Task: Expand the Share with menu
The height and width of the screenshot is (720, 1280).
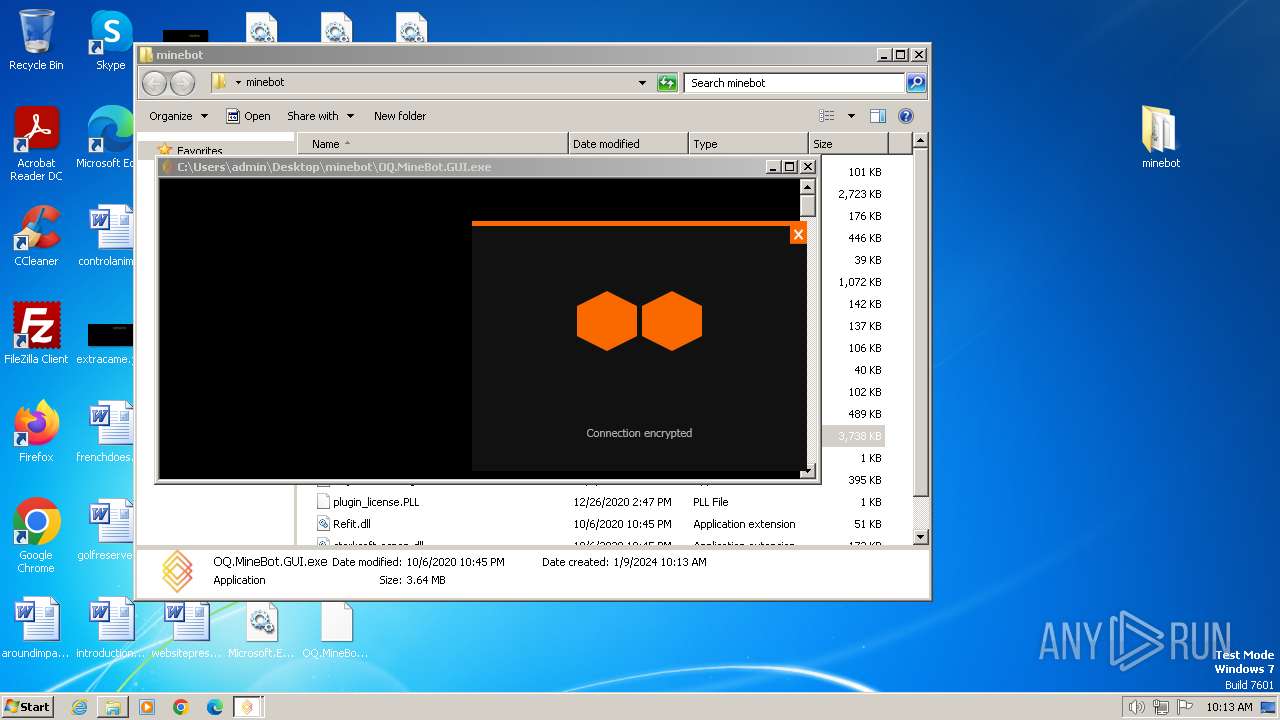Action: [320, 116]
